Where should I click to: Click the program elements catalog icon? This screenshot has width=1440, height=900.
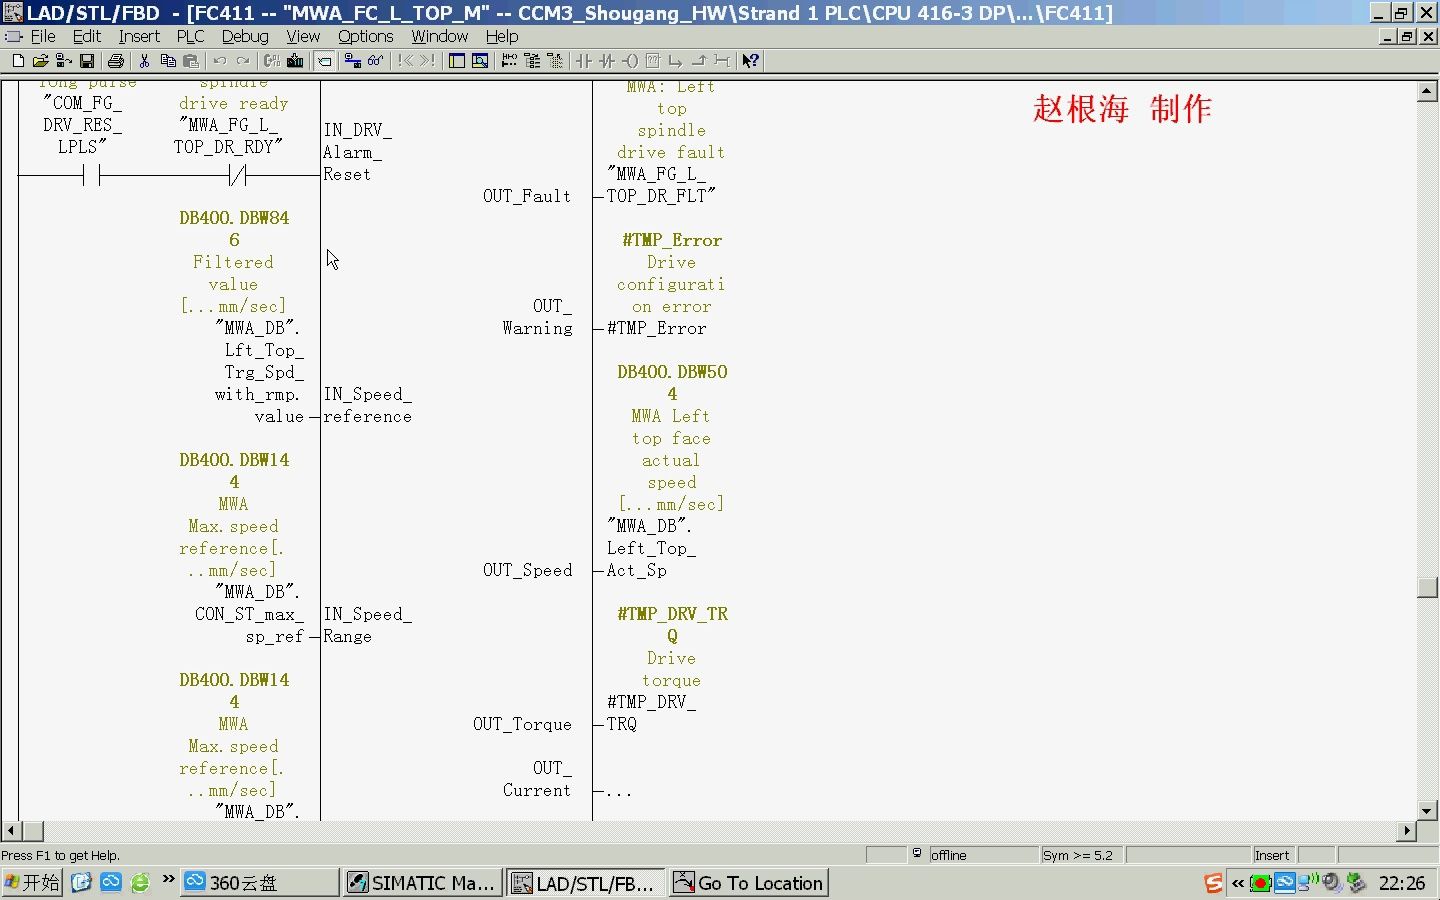[x=532, y=61]
